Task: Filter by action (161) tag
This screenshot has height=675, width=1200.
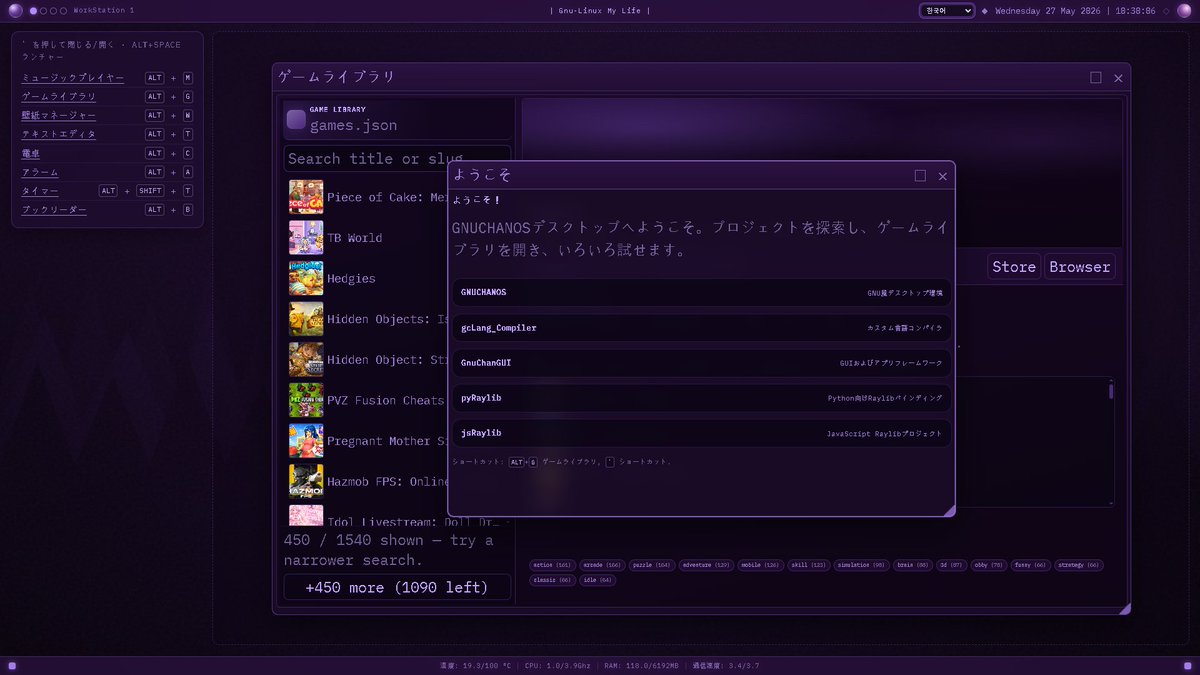Action: point(551,565)
